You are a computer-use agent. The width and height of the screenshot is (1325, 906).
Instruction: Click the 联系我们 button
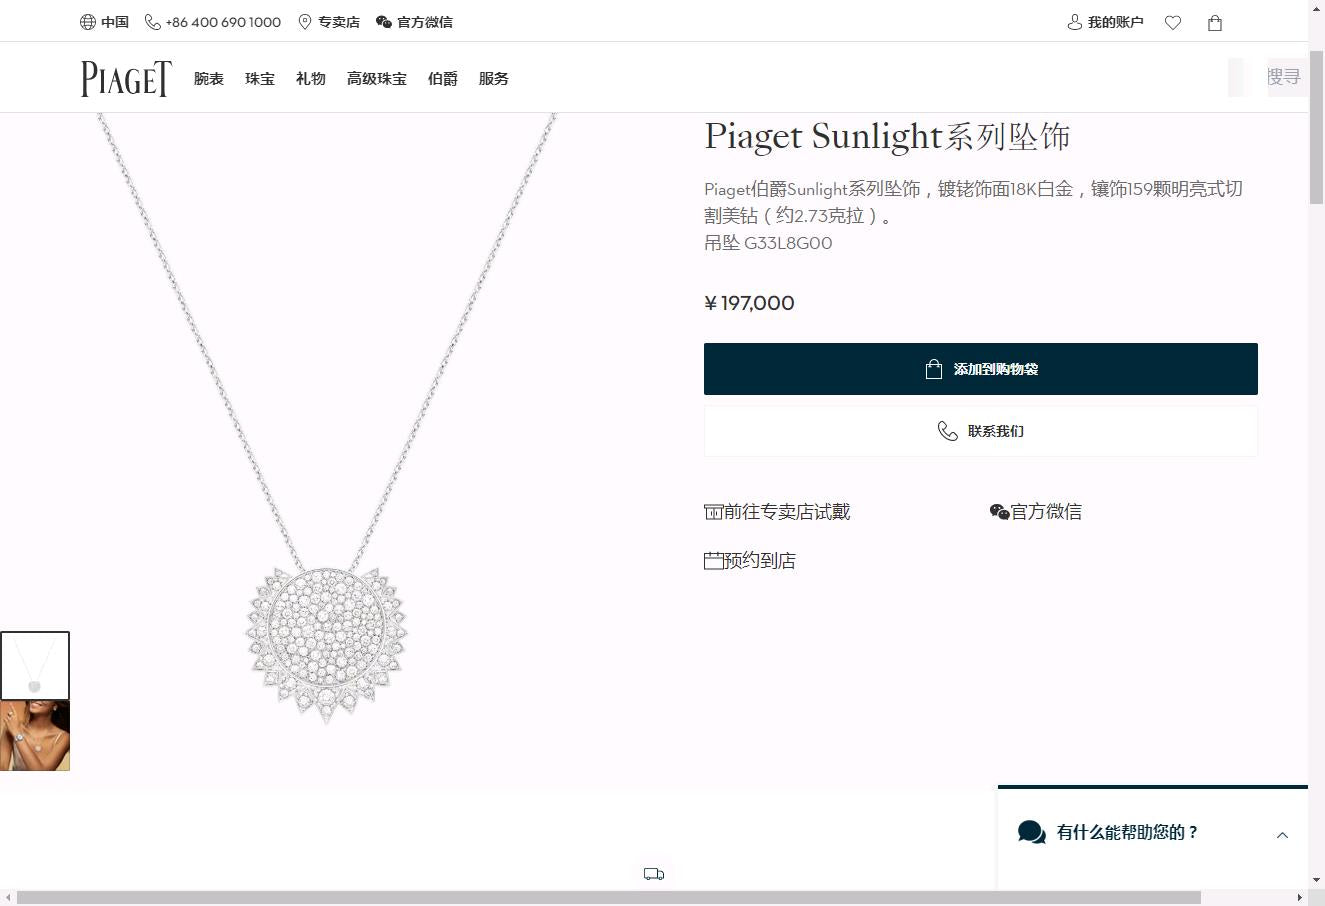(980, 431)
